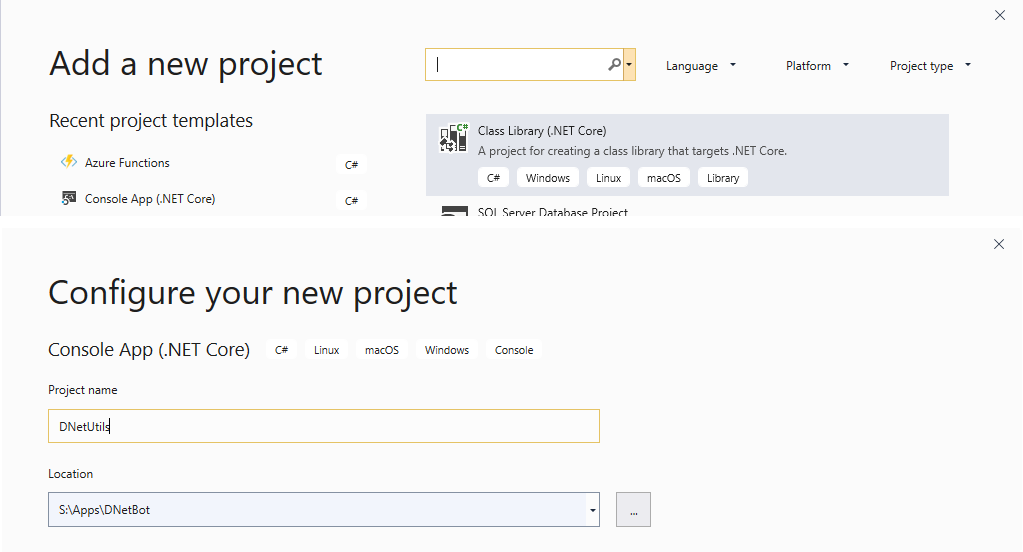
Task: Click the Library tag on Class Library
Action: (x=723, y=177)
